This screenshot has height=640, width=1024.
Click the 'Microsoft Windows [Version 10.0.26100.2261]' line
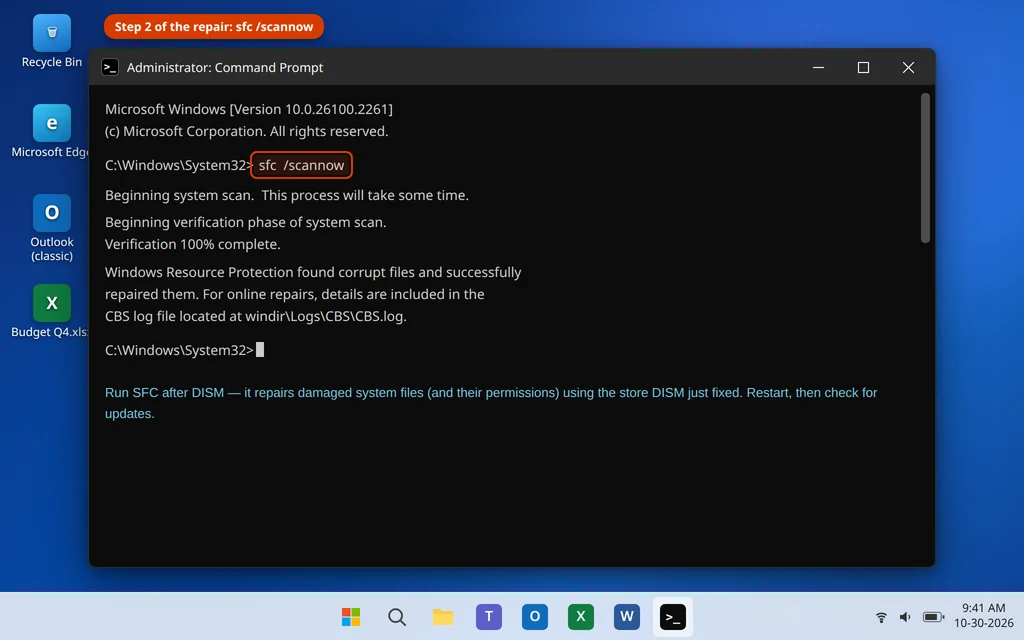point(249,109)
